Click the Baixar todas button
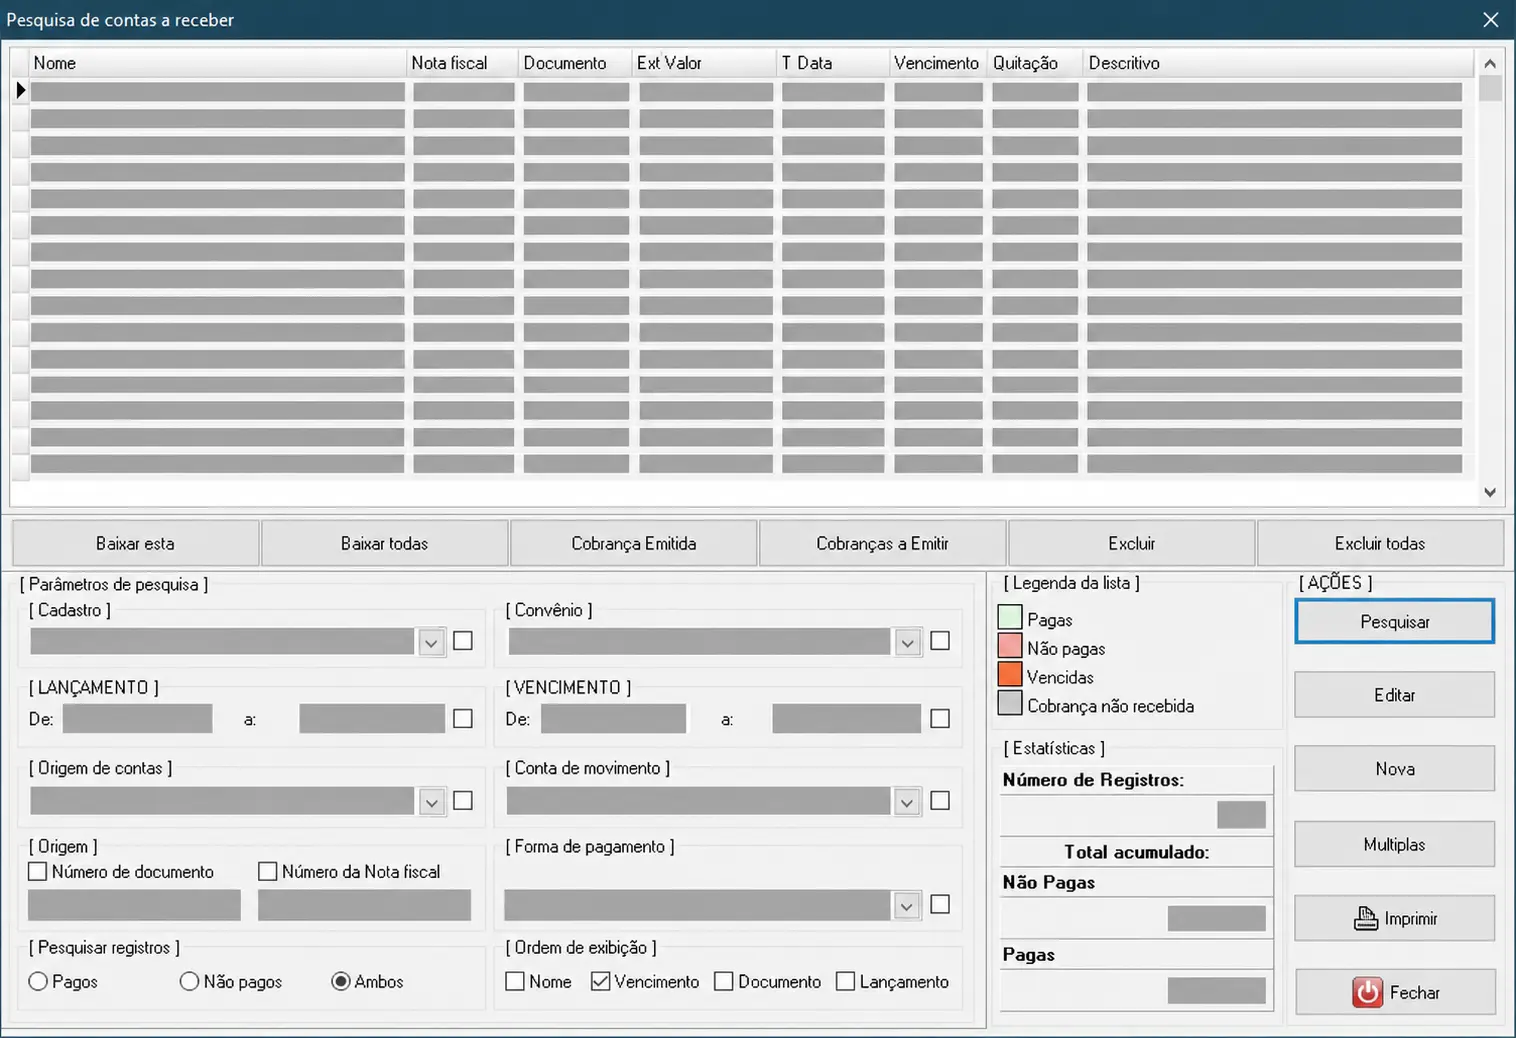1516x1038 pixels. [x=384, y=543]
